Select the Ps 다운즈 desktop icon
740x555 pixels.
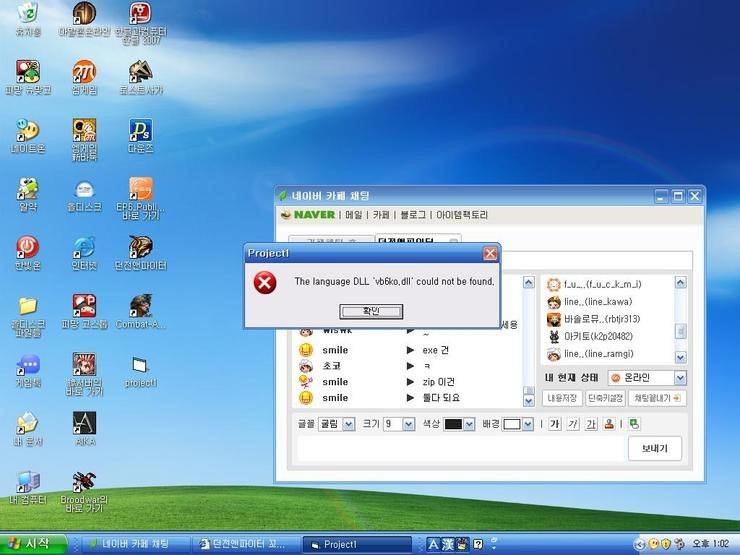[x=141, y=136]
